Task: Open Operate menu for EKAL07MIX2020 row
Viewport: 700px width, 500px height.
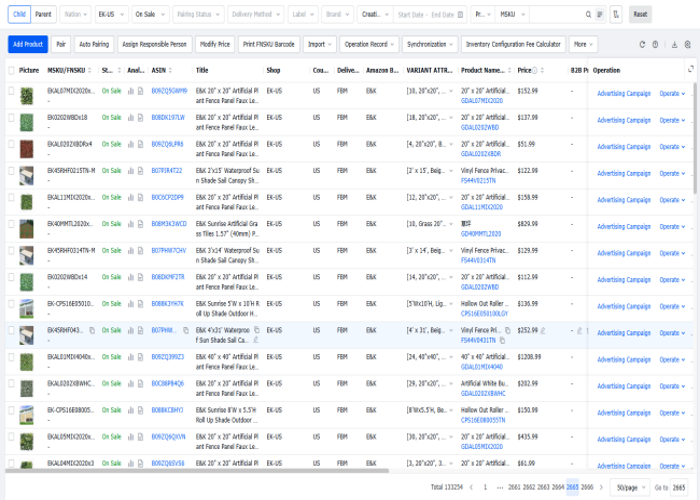Action: [x=672, y=94]
